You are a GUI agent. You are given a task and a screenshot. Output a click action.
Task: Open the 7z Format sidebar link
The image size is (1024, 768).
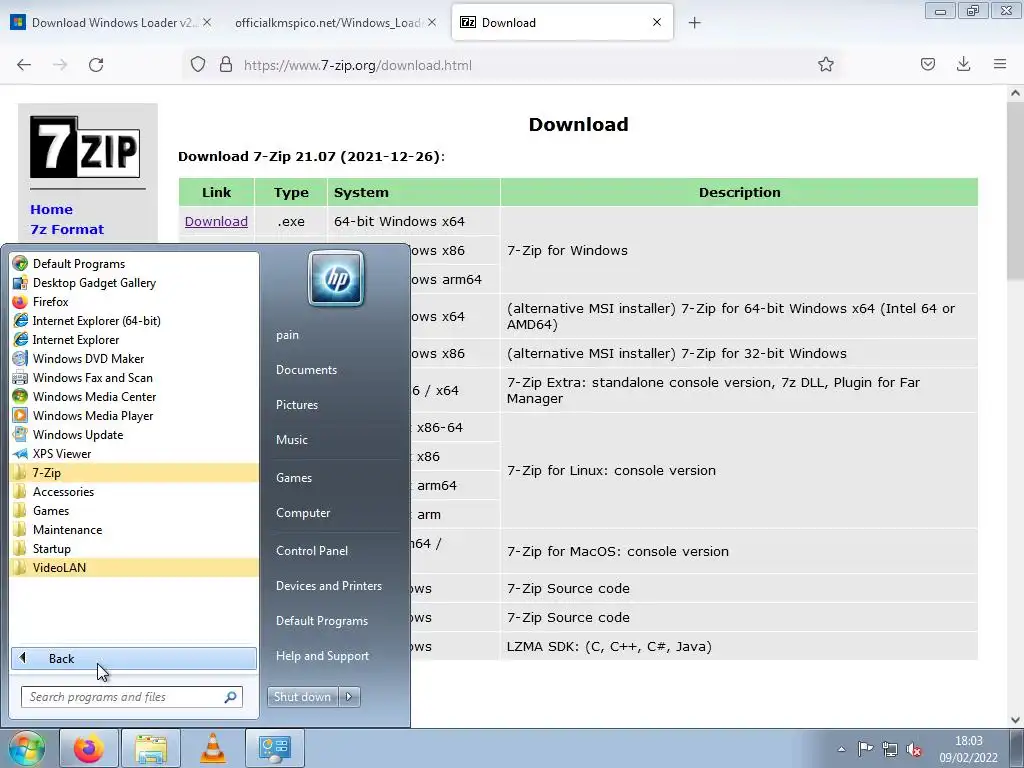point(67,229)
